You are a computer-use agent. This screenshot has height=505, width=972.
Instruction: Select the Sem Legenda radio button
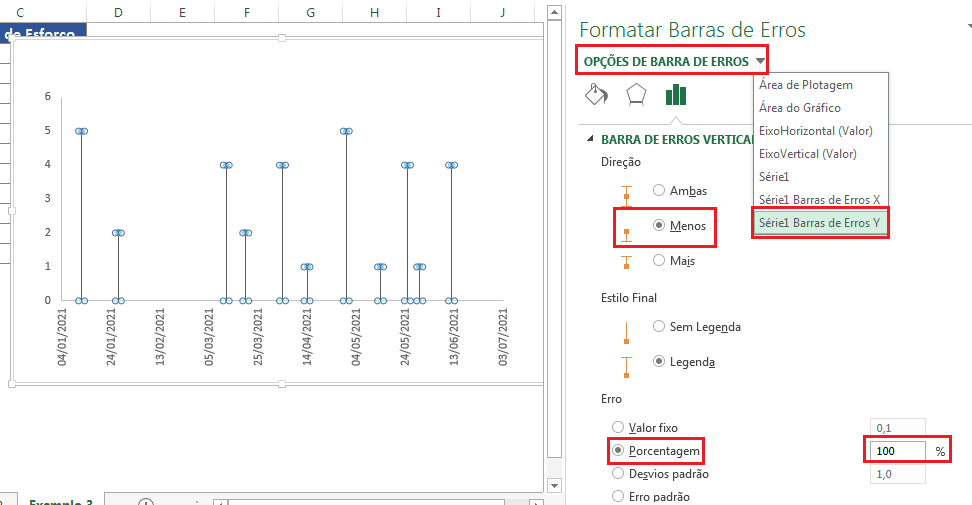pos(659,326)
